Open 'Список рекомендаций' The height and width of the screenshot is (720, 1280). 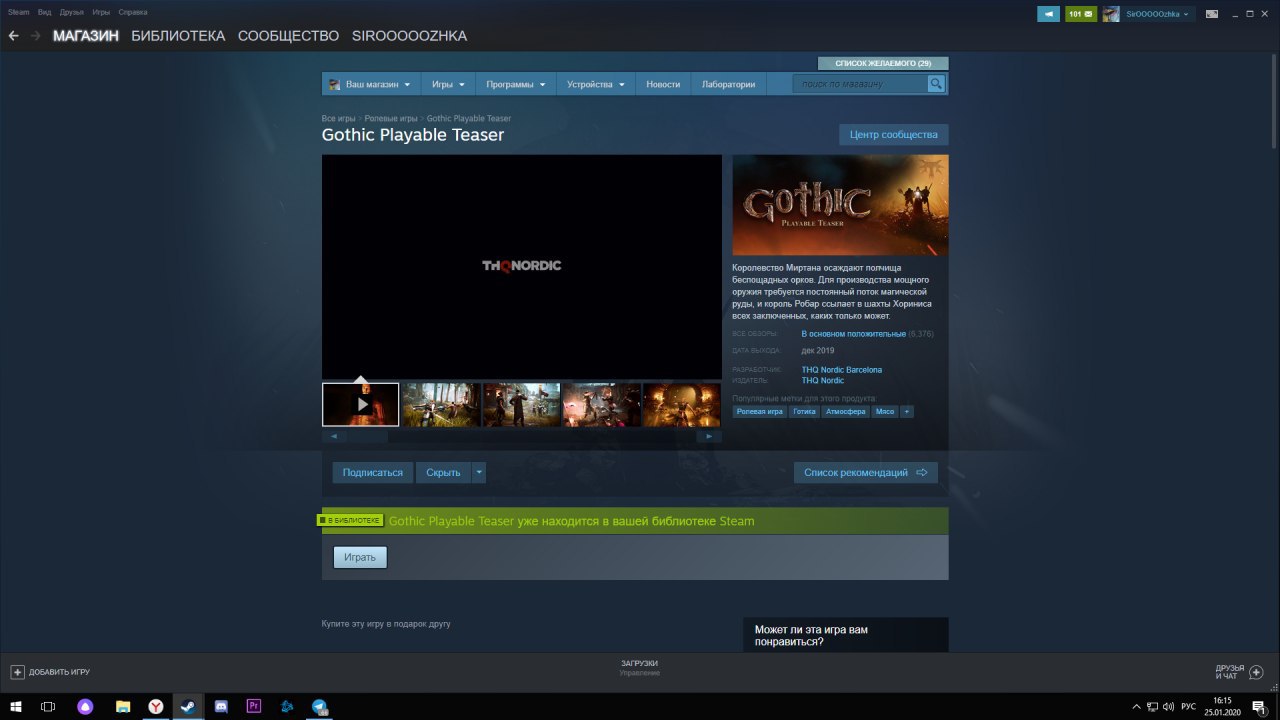[866, 472]
